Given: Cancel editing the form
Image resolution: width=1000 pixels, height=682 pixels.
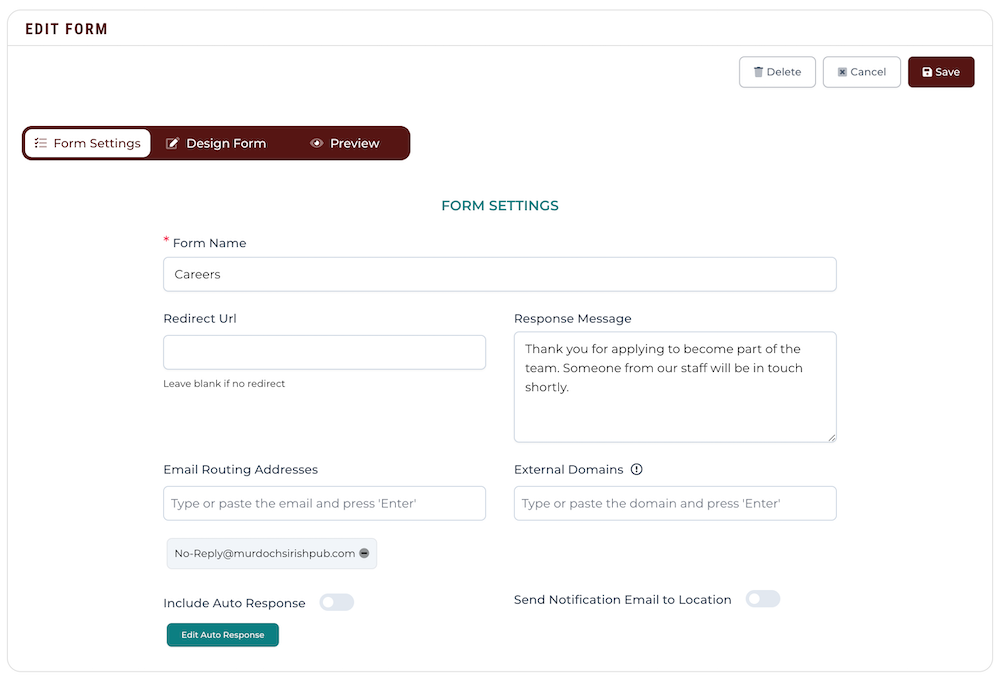Looking at the screenshot, I should pyautogui.click(x=861, y=72).
